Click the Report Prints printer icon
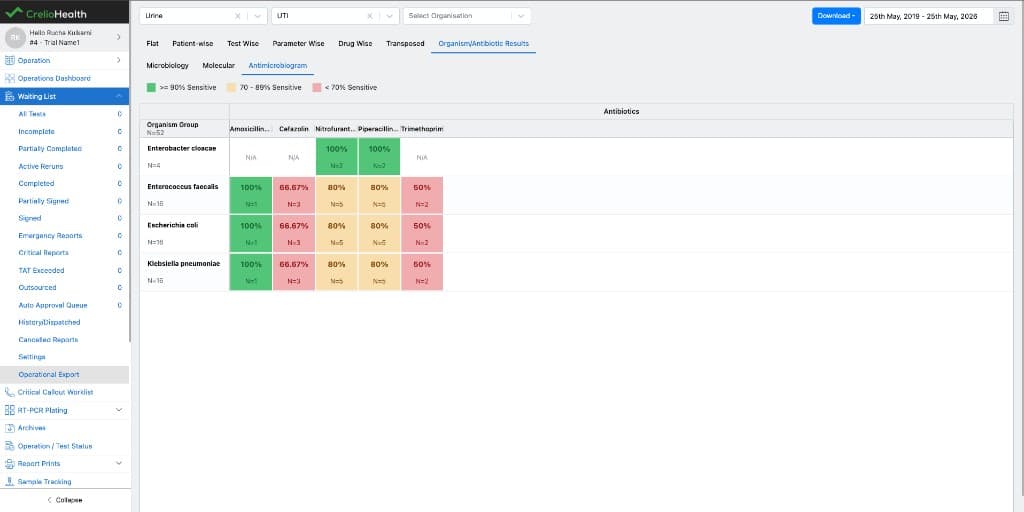The height and width of the screenshot is (512, 1024). click(x=10, y=464)
